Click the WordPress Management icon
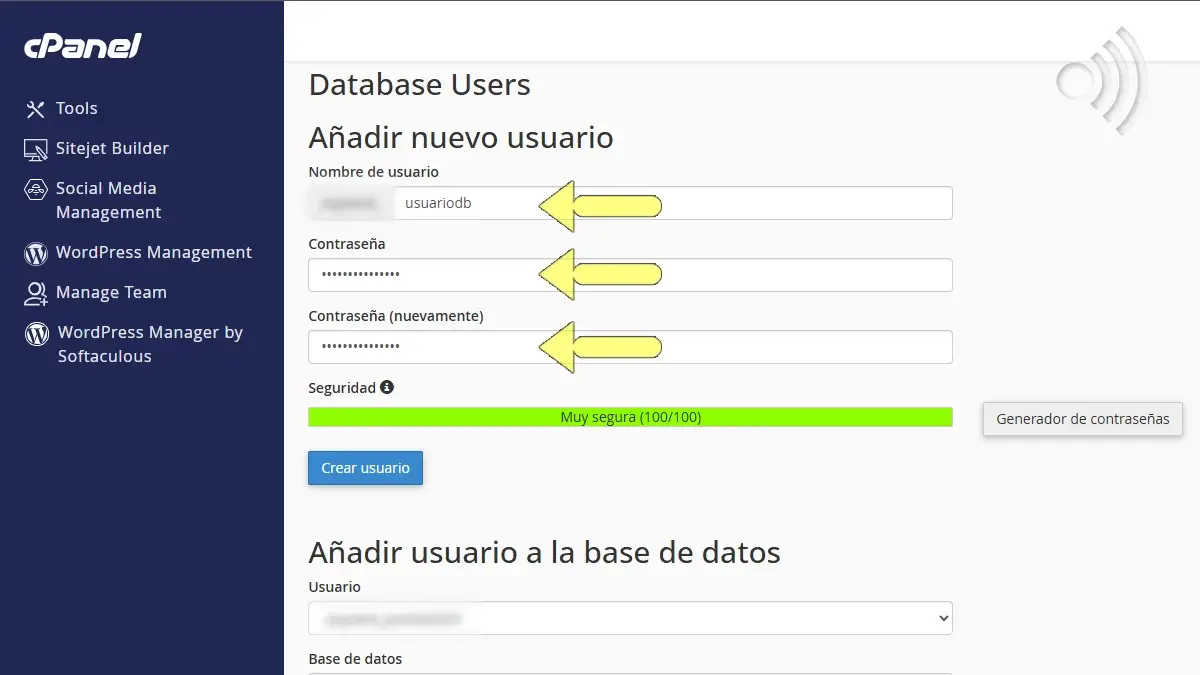 [35, 252]
